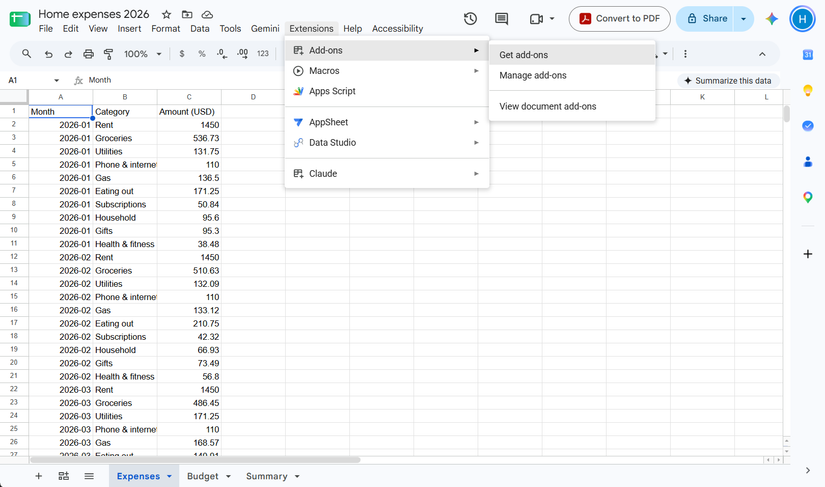
Task: Open the Google Sheets home icon
Action: [x=19, y=19]
